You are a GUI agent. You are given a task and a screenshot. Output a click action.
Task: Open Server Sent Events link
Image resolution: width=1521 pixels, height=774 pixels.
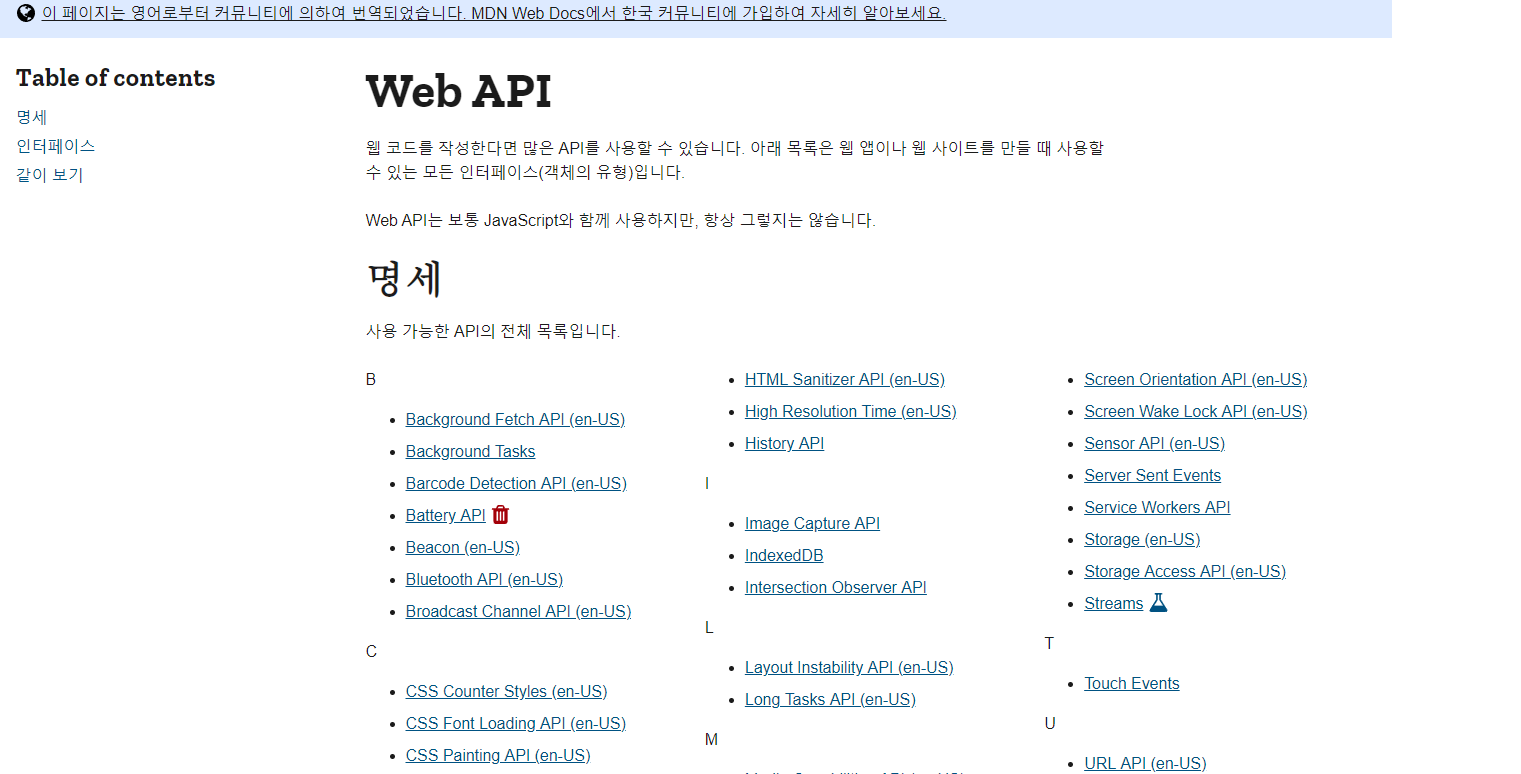pyautogui.click(x=1152, y=475)
